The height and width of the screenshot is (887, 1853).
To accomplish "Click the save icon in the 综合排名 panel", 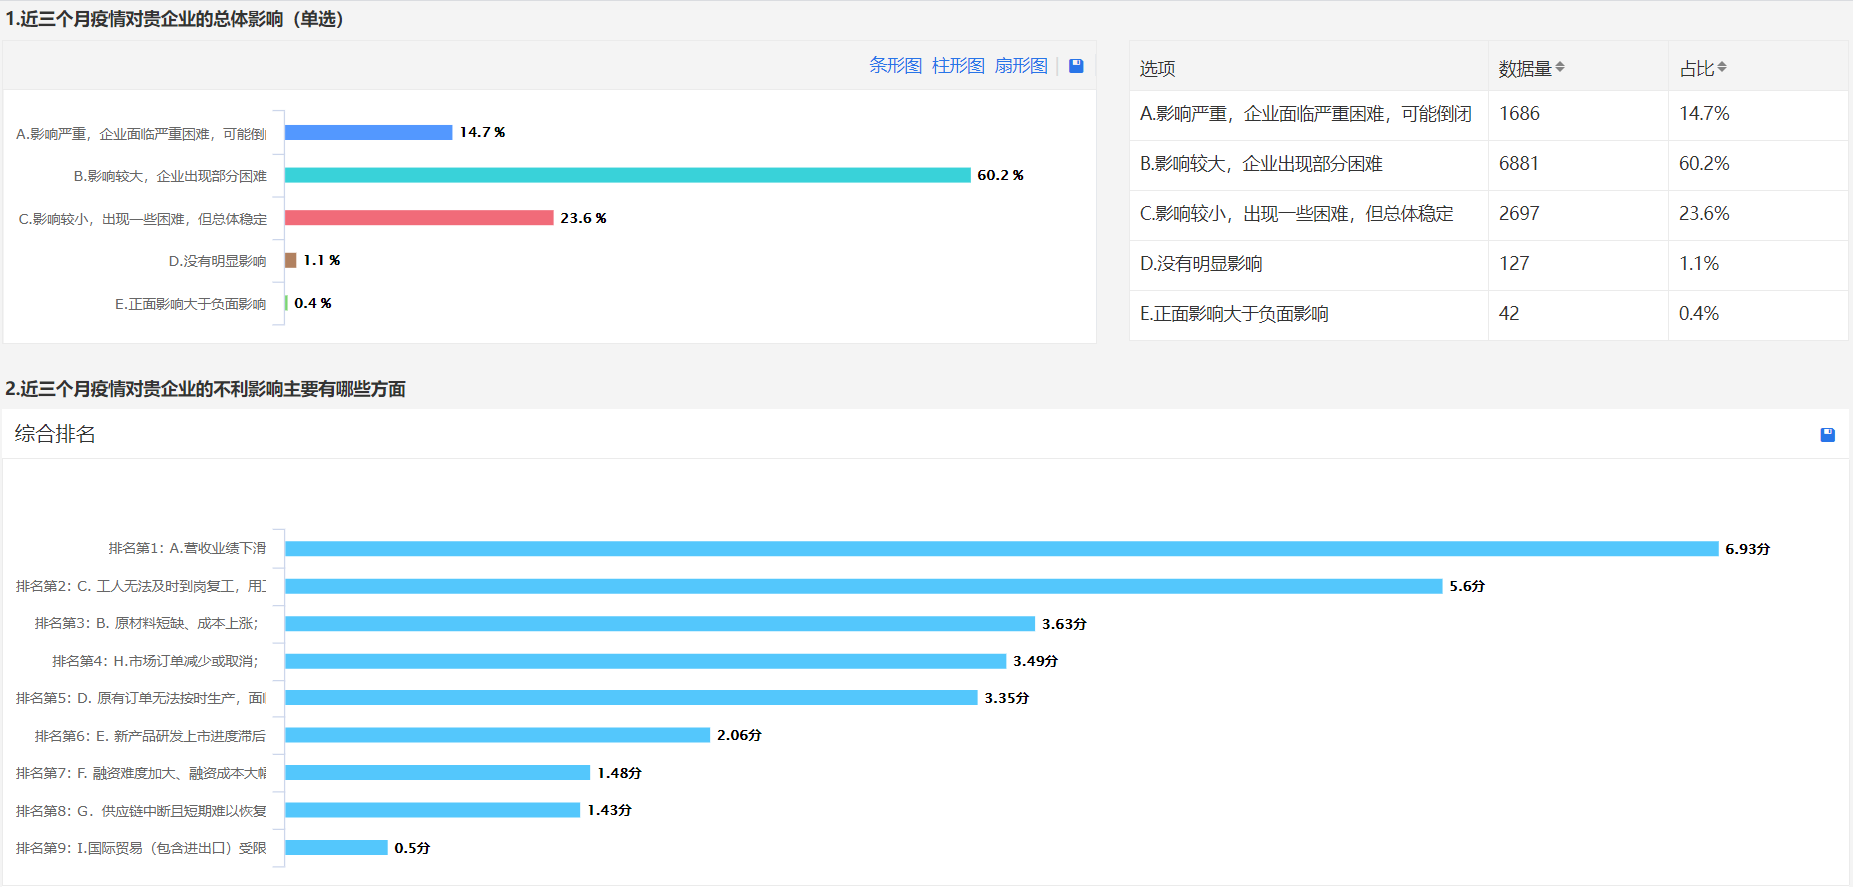I will [x=1827, y=435].
